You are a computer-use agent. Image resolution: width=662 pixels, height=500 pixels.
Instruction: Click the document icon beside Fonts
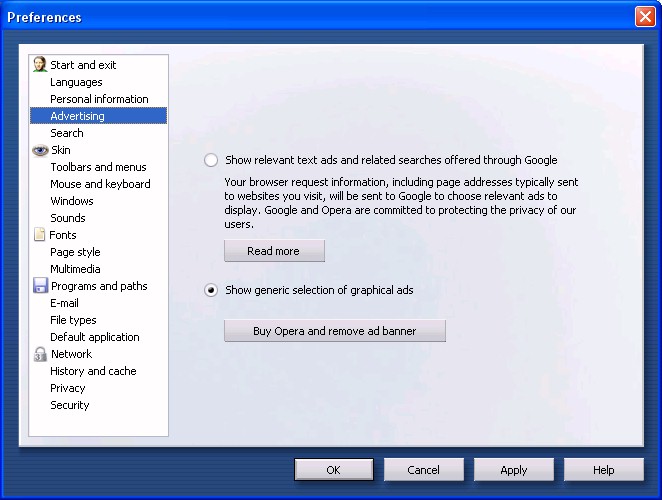[x=39, y=234]
